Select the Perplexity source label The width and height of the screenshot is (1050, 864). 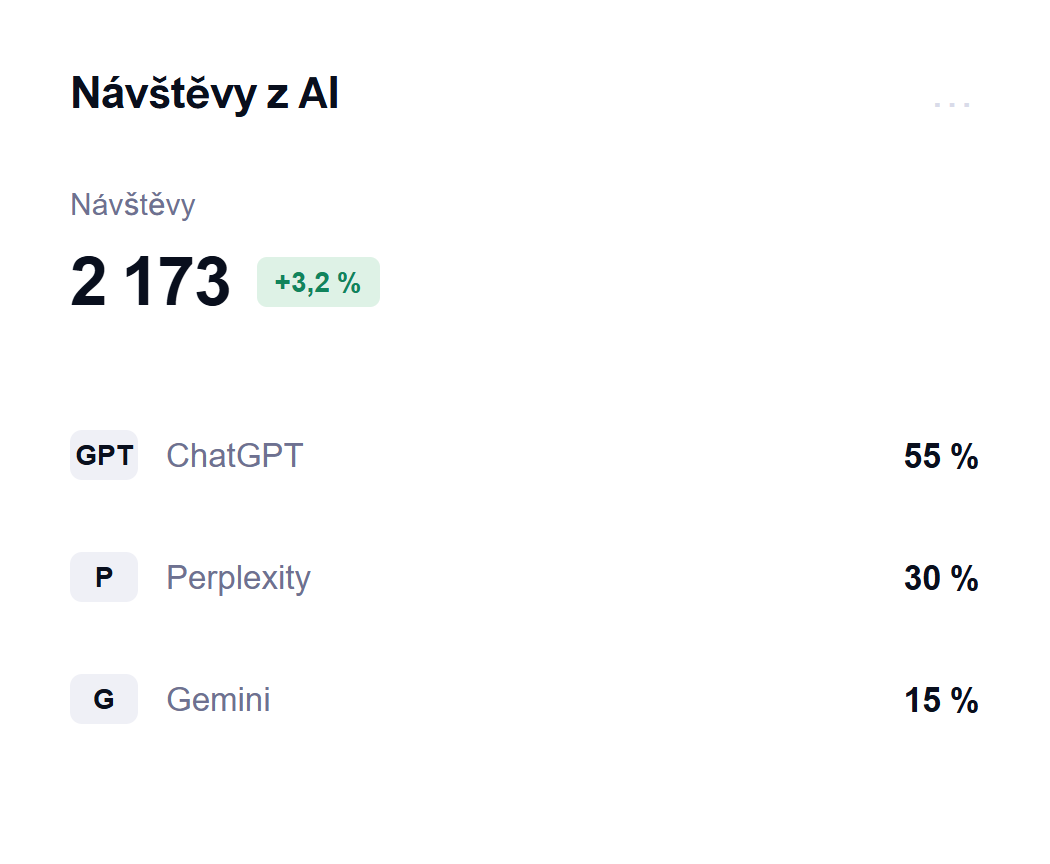tap(238, 578)
